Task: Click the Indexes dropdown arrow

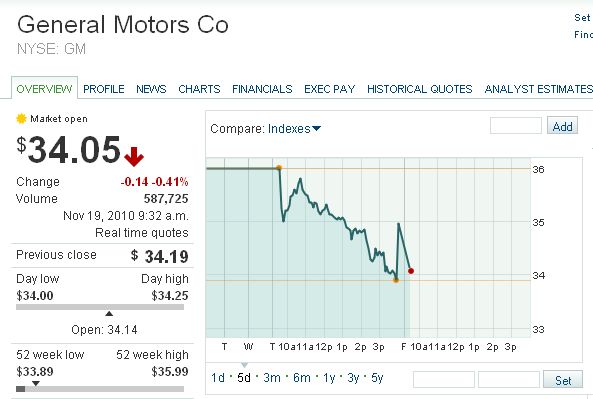Action: point(317,129)
